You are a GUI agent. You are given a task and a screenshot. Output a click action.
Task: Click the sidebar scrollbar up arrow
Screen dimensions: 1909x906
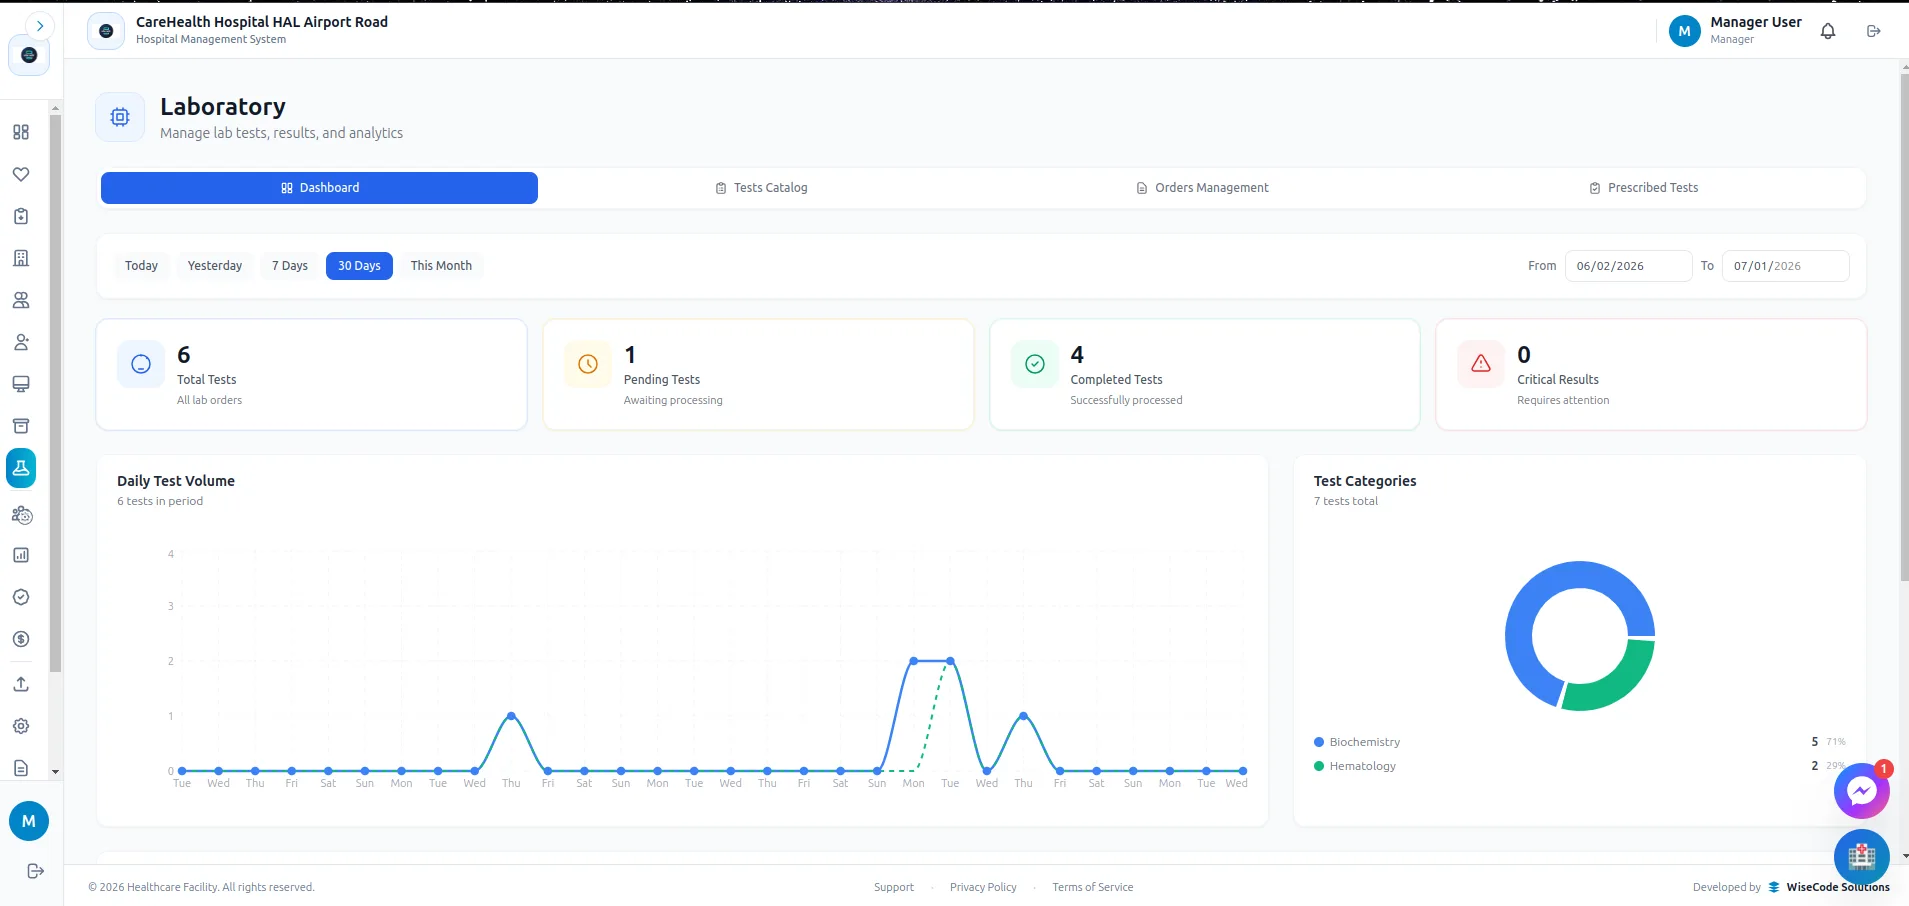pyautogui.click(x=55, y=108)
